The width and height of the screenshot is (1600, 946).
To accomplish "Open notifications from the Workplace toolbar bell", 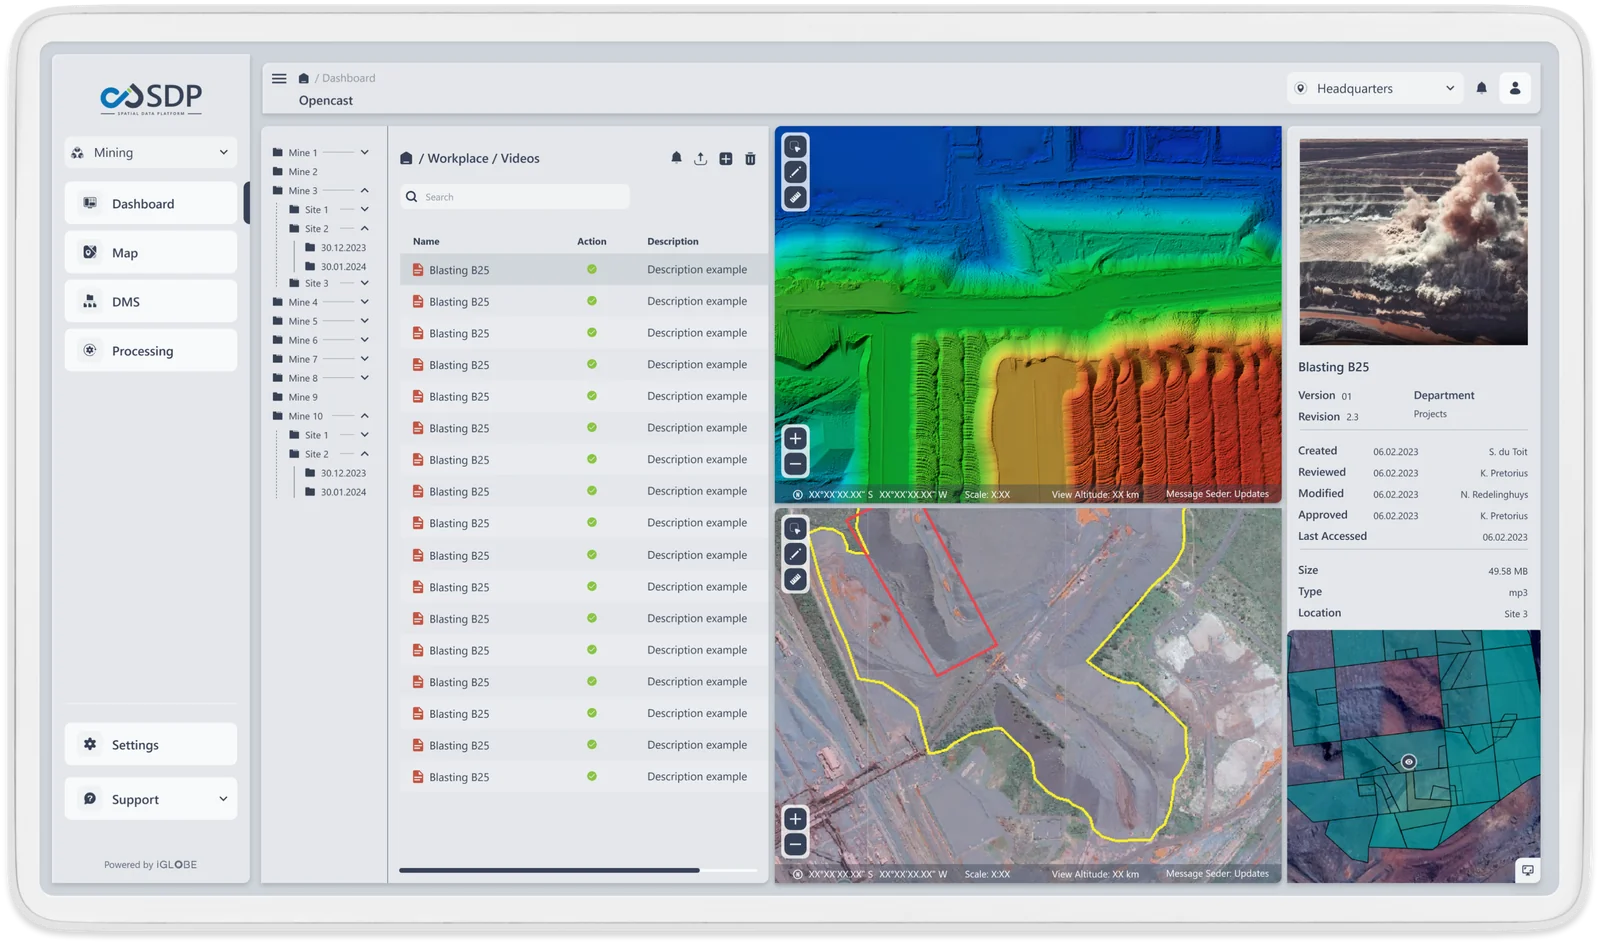I will (676, 158).
